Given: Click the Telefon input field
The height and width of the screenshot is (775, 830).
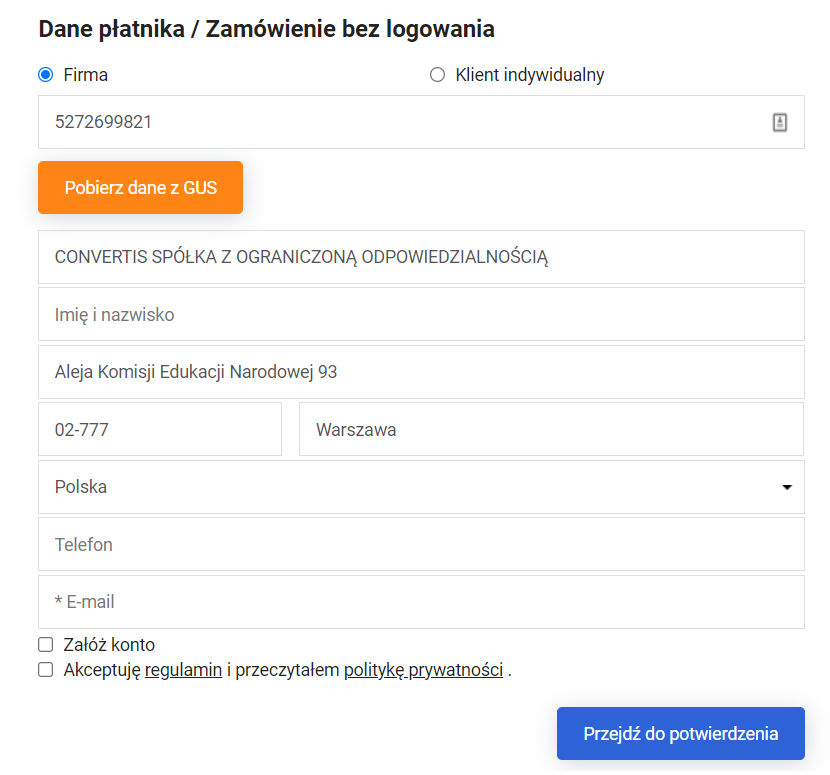Looking at the screenshot, I should pos(420,545).
